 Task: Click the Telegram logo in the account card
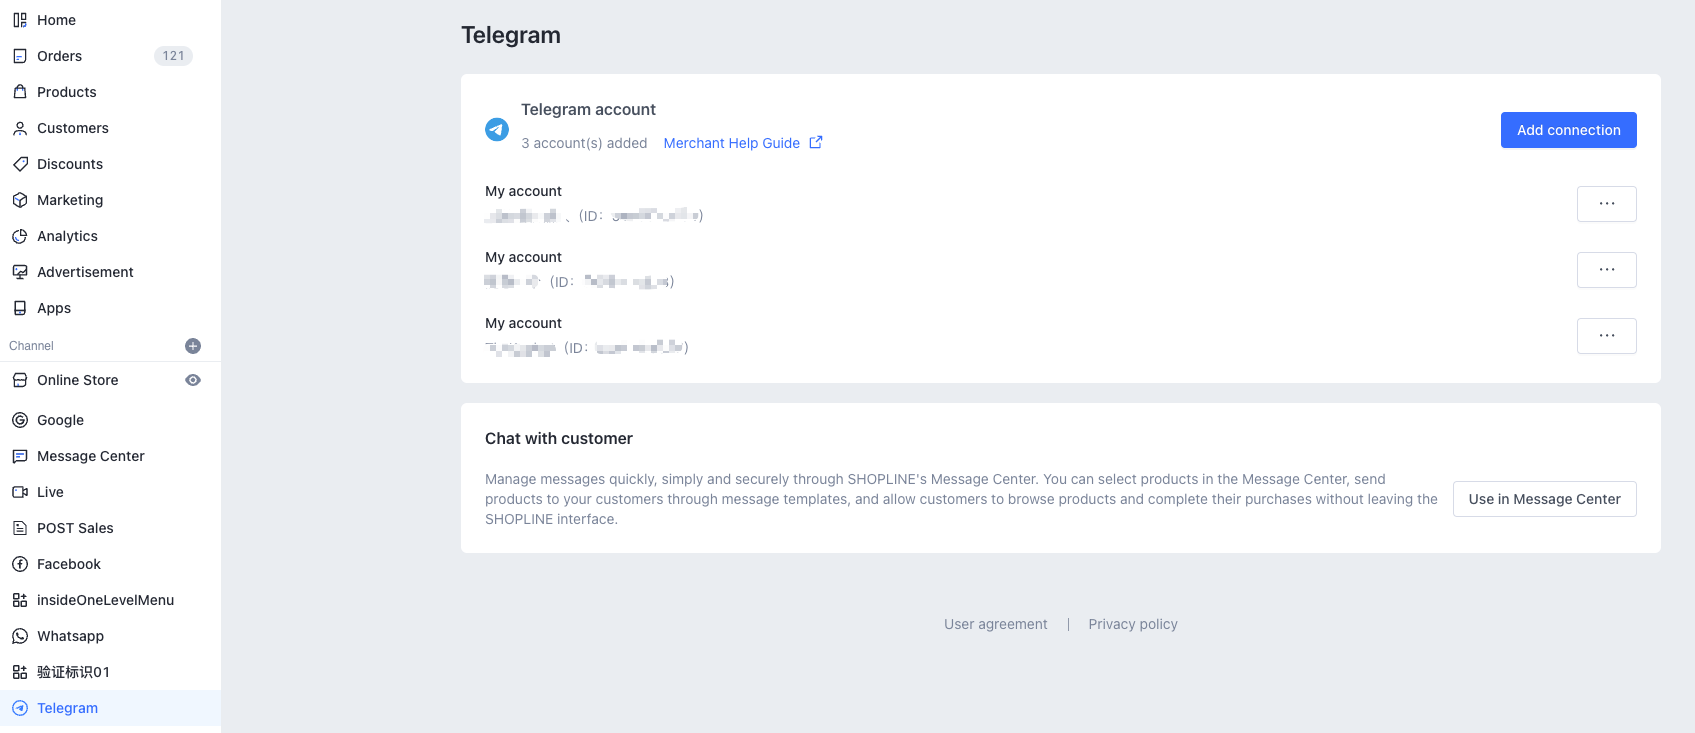coord(497,129)
